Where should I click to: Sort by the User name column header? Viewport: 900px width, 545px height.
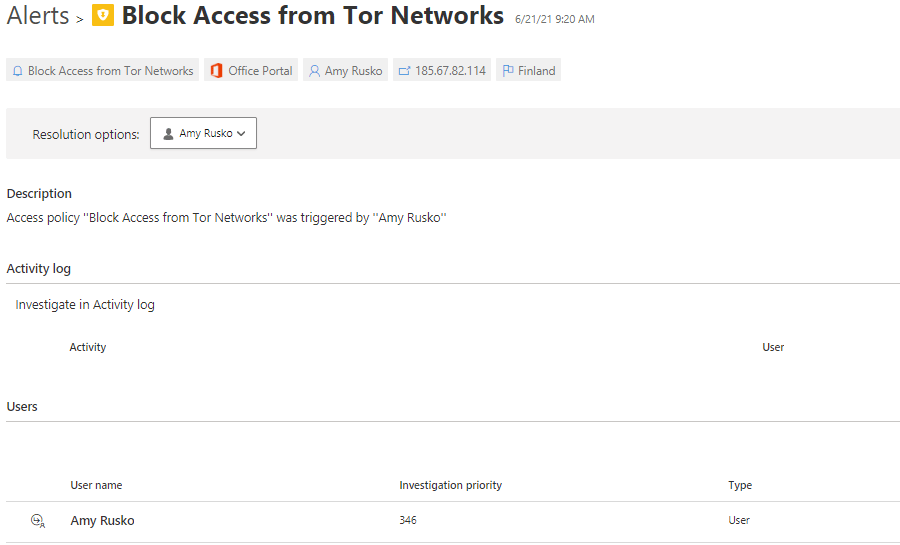click(x=96, y=485)
